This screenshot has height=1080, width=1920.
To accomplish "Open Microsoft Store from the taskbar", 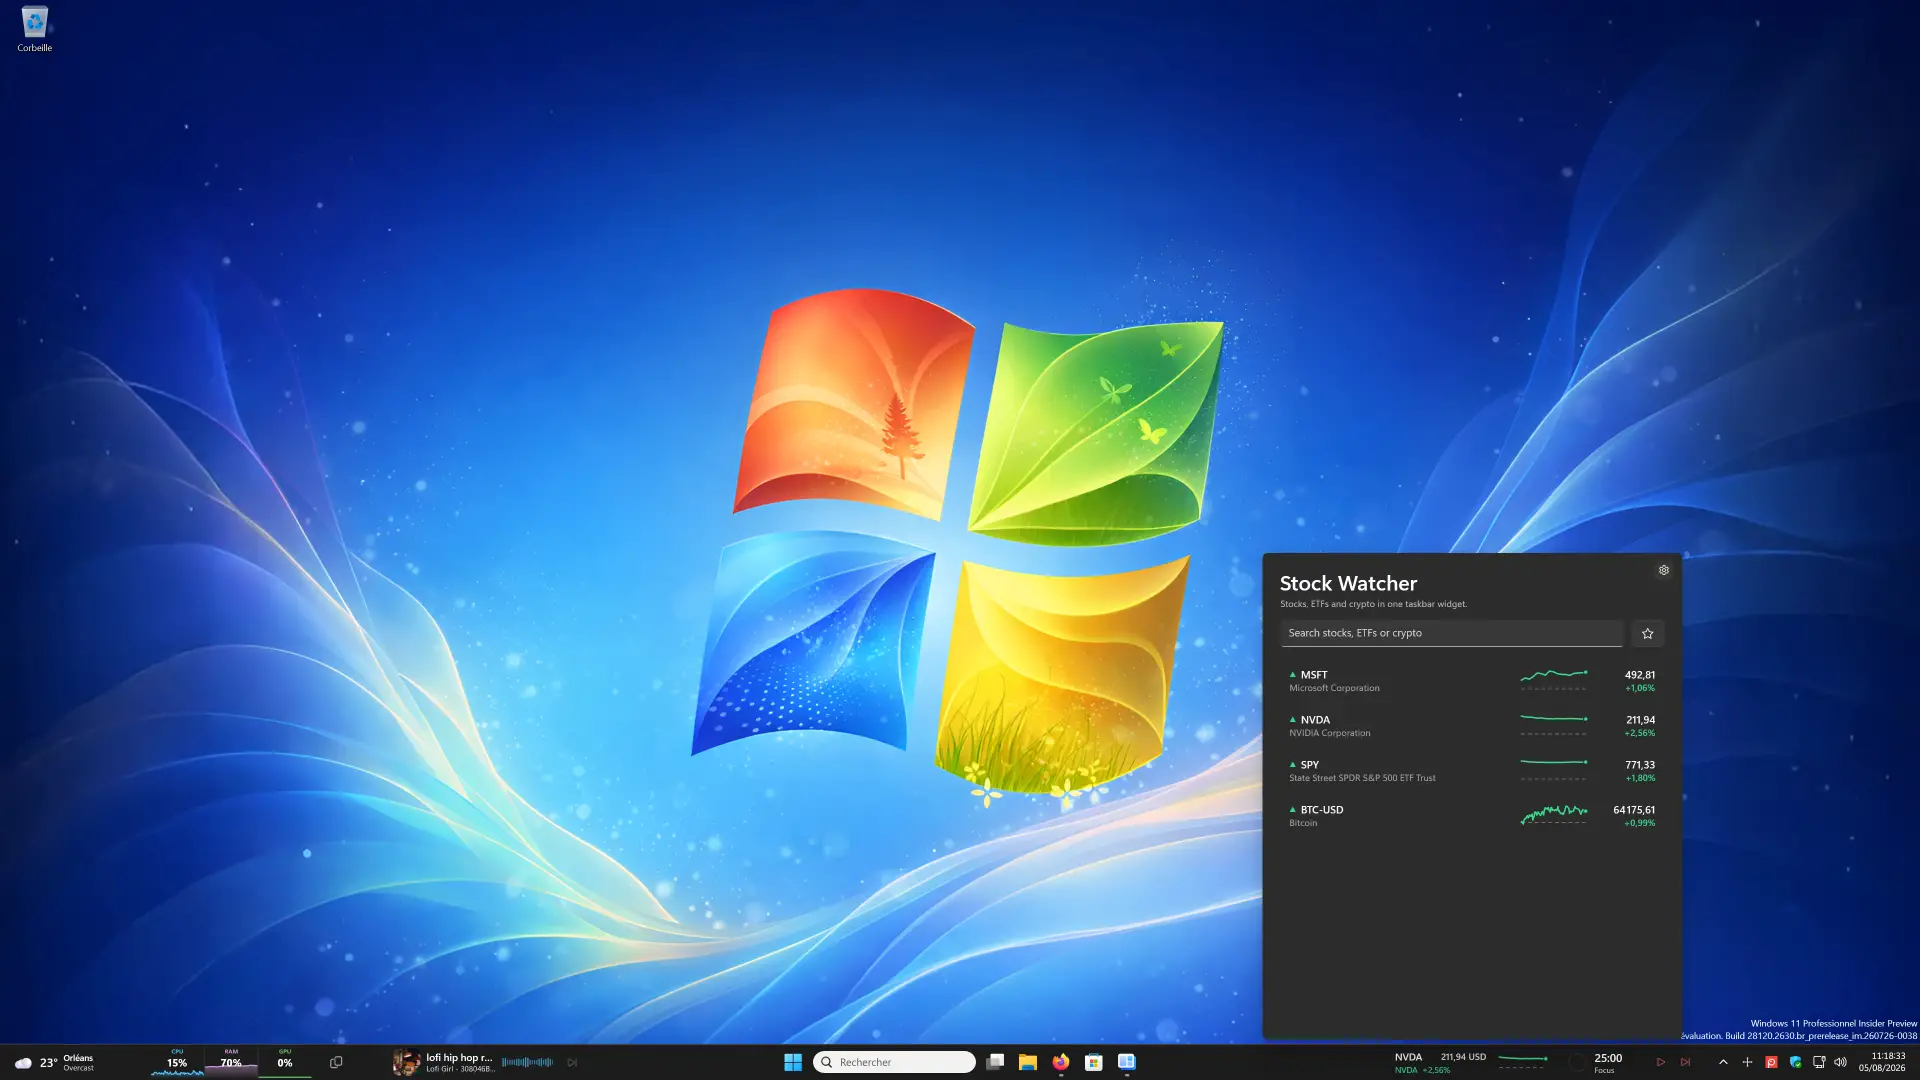I will [x=1094, y=1062].
